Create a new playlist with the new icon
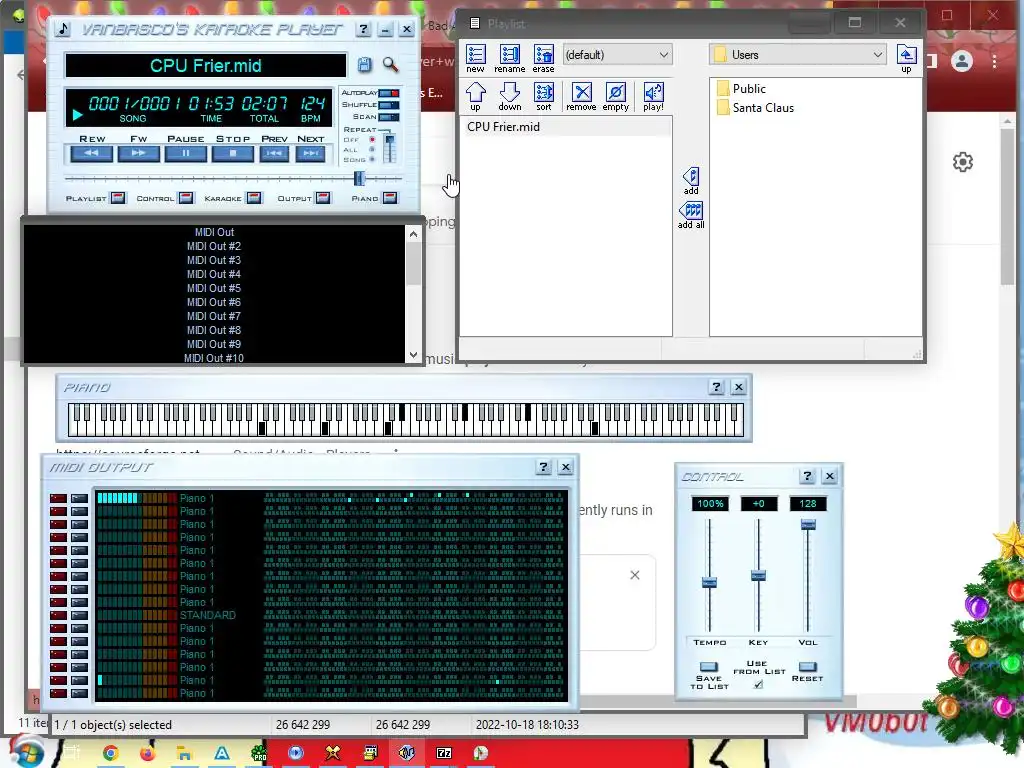1024x768 pixels. (x=475, y=59)
